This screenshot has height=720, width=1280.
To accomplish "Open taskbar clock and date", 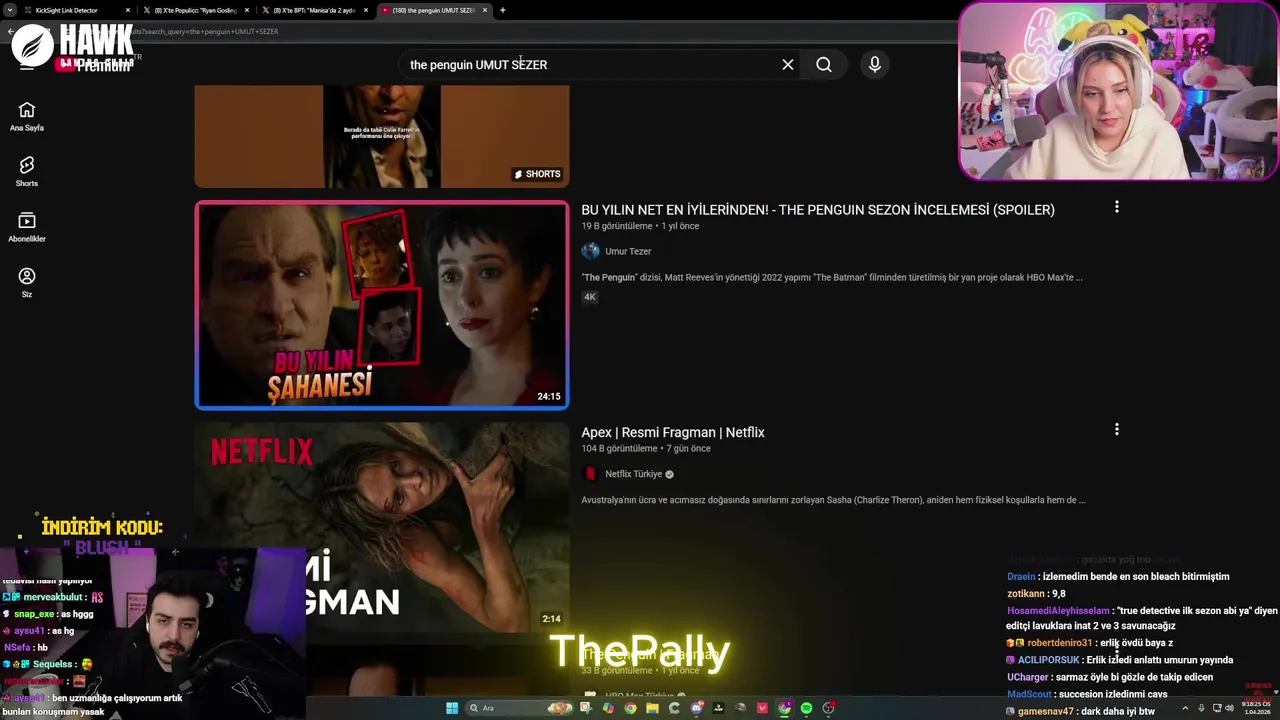I will pos(1257,708).
